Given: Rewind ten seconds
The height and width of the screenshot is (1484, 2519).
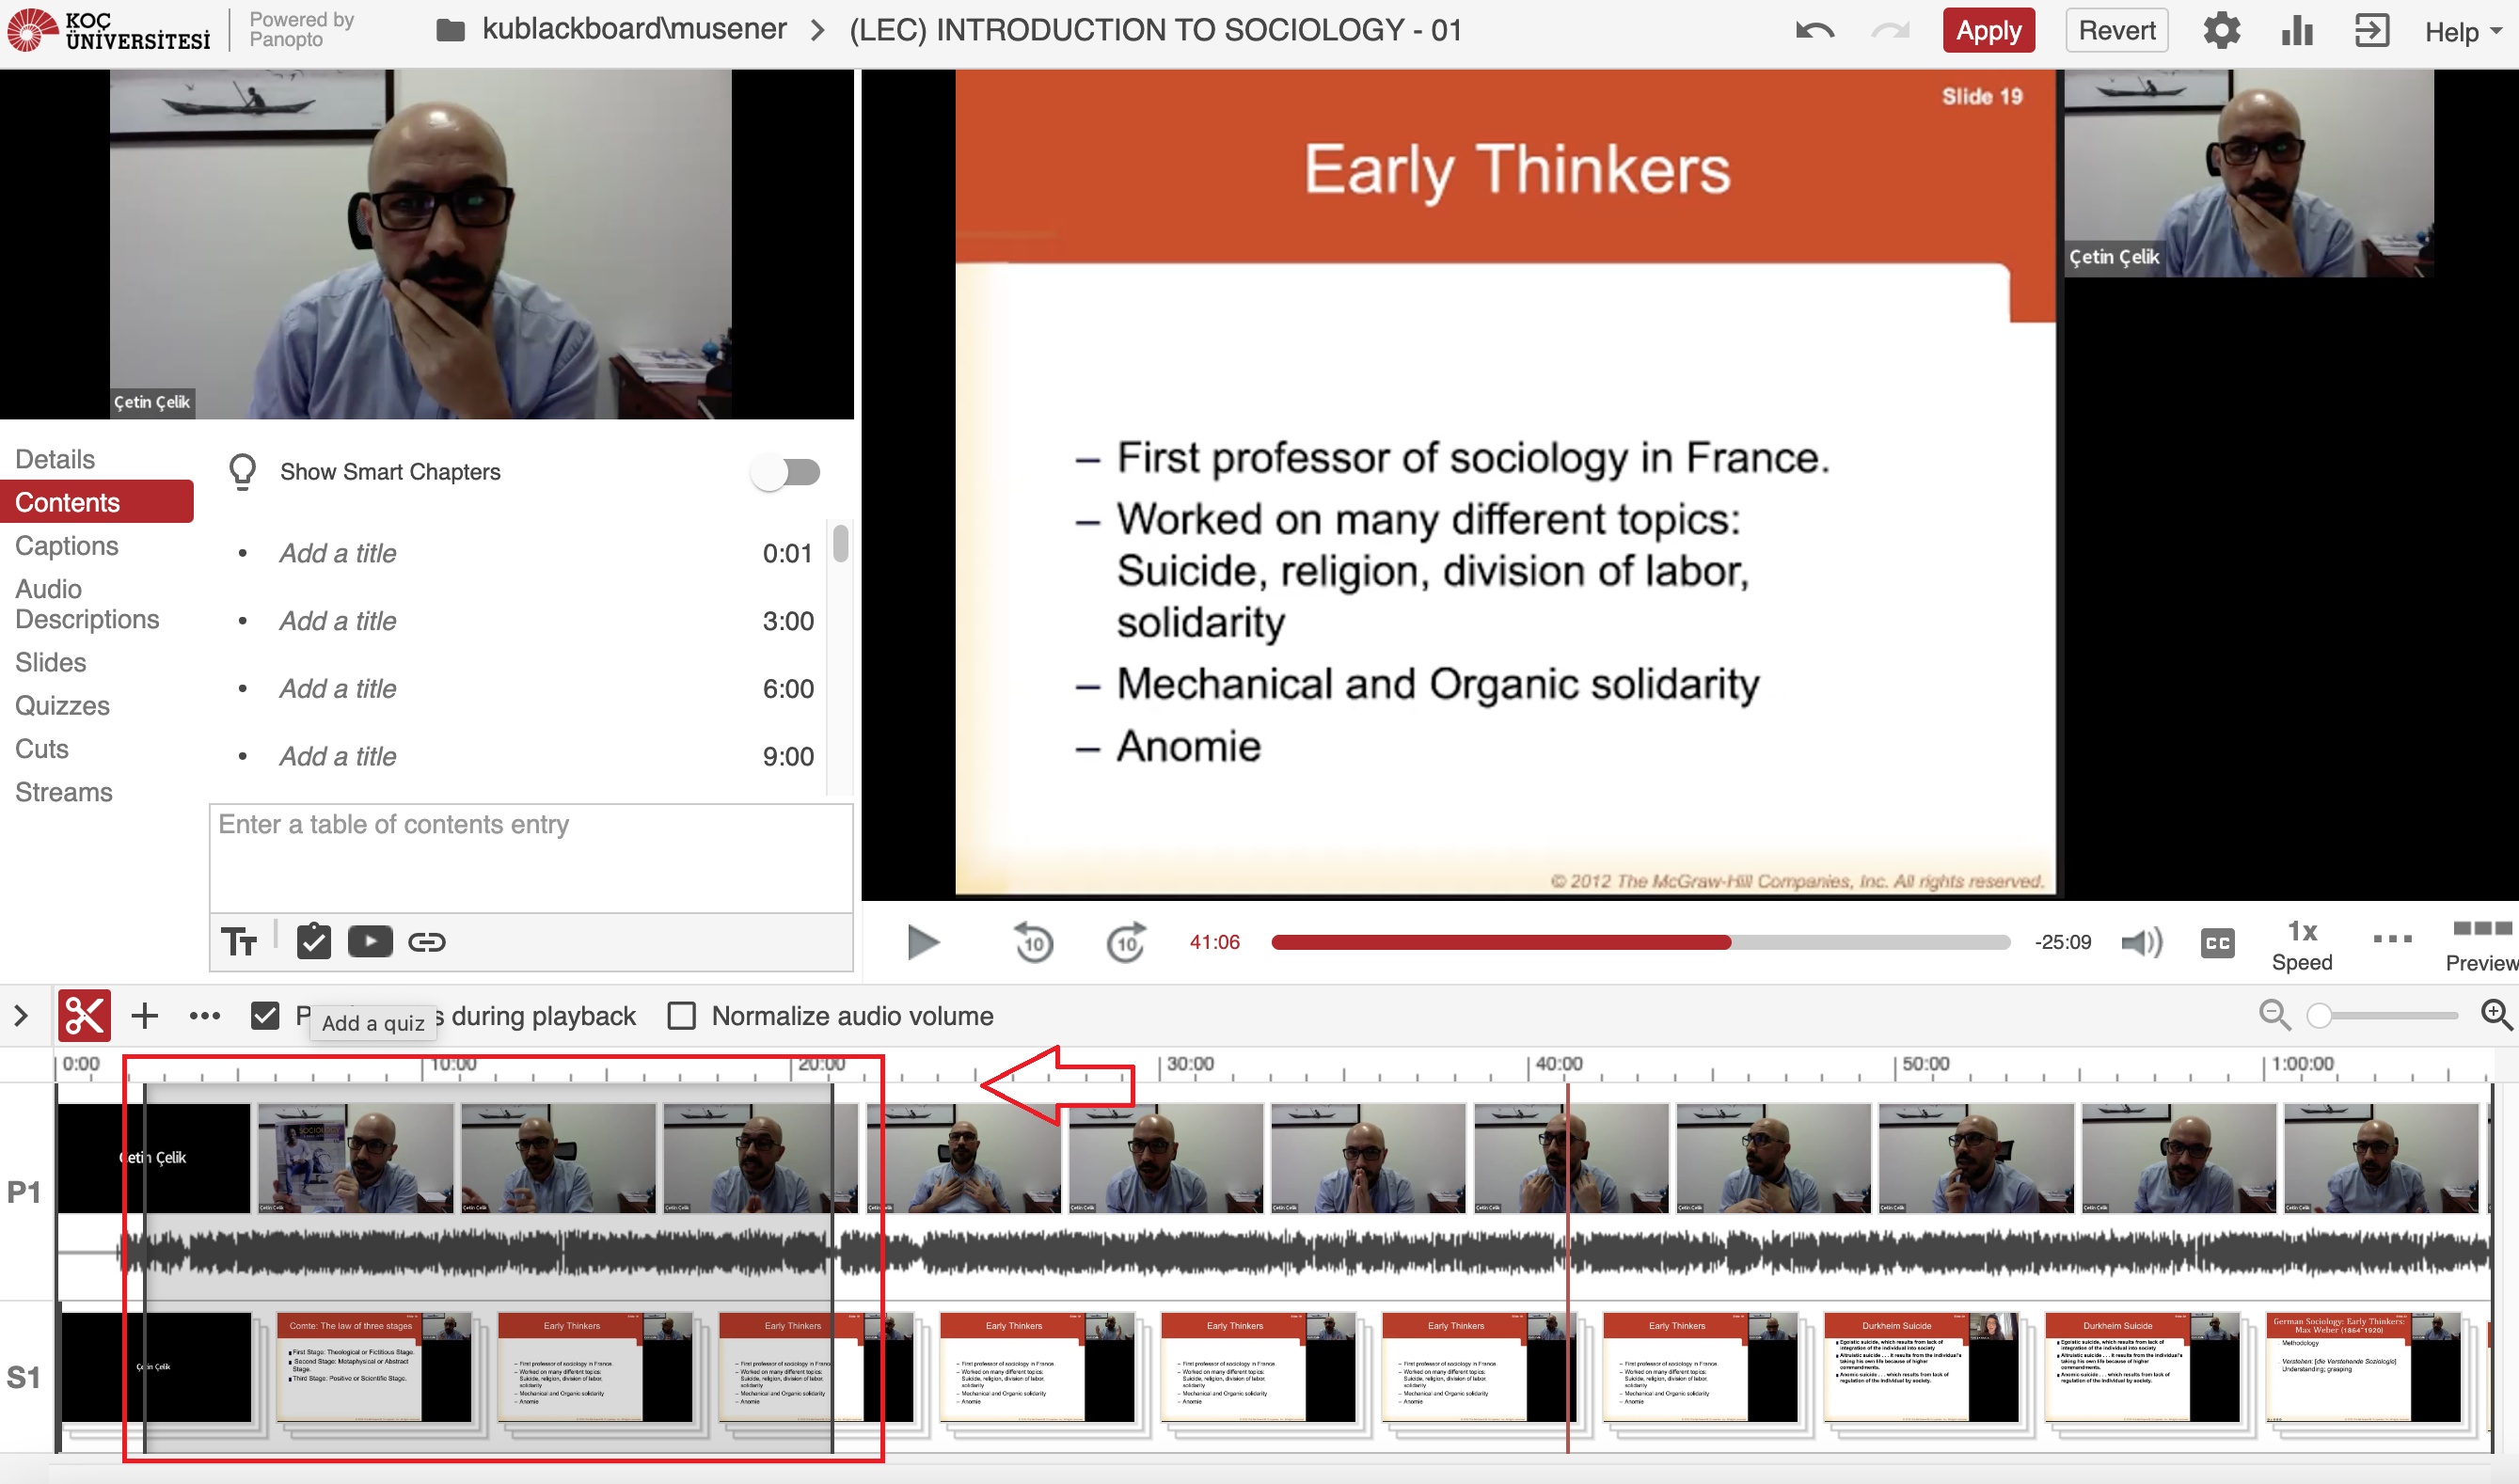Looking at the screenshot, I should pos(1033,943).
